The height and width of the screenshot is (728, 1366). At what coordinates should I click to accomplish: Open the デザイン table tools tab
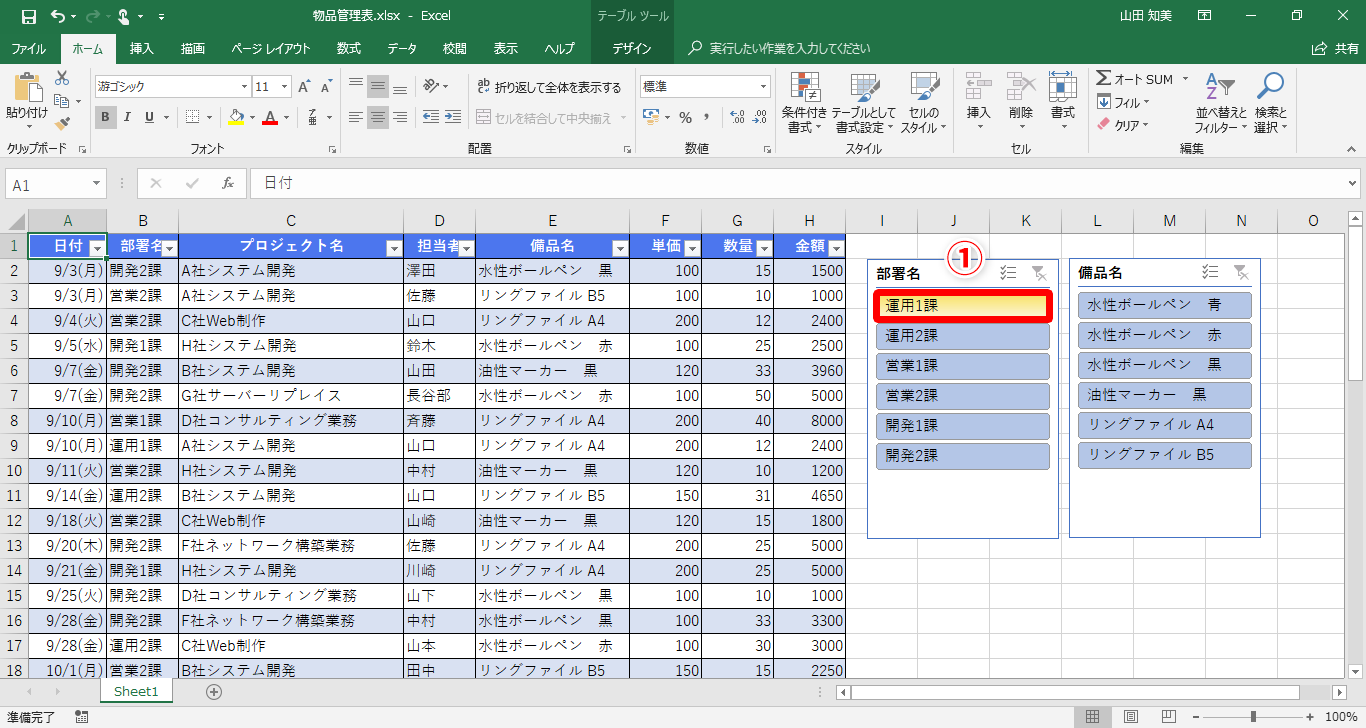point(632,48)
